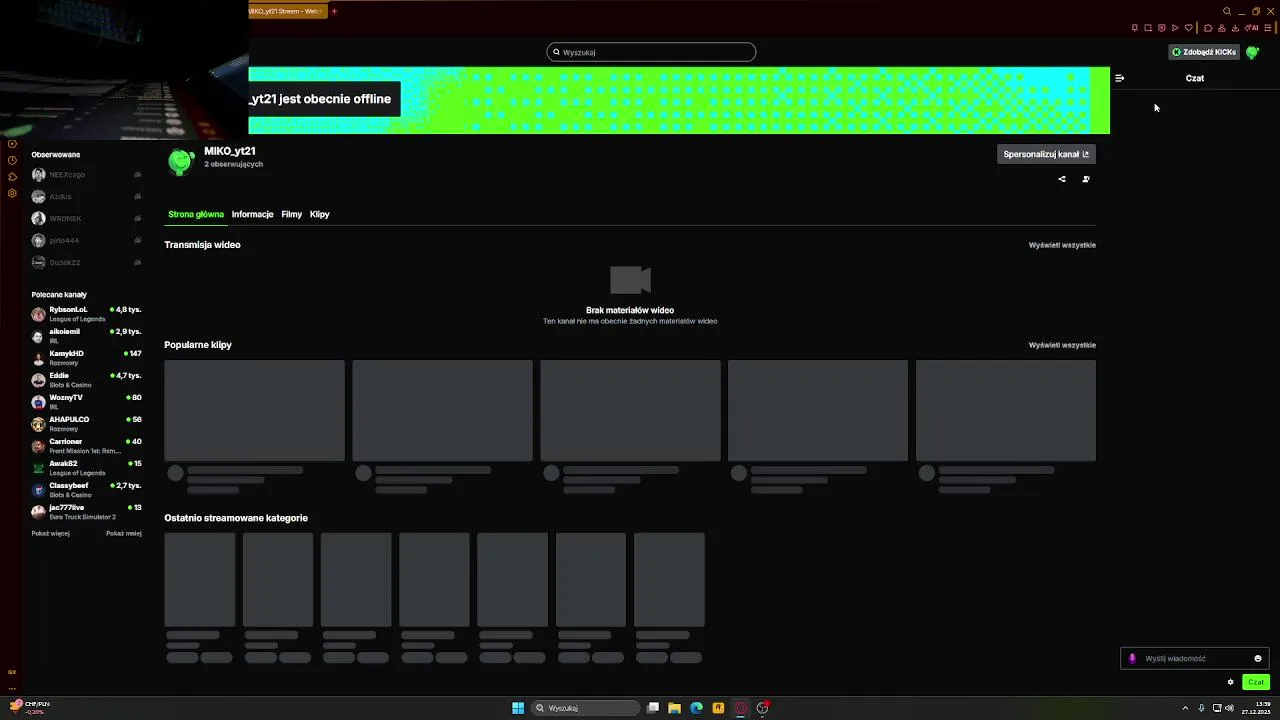
Task: Click the Opera GX taskbar icon
Action: click(x=741, y=708)
